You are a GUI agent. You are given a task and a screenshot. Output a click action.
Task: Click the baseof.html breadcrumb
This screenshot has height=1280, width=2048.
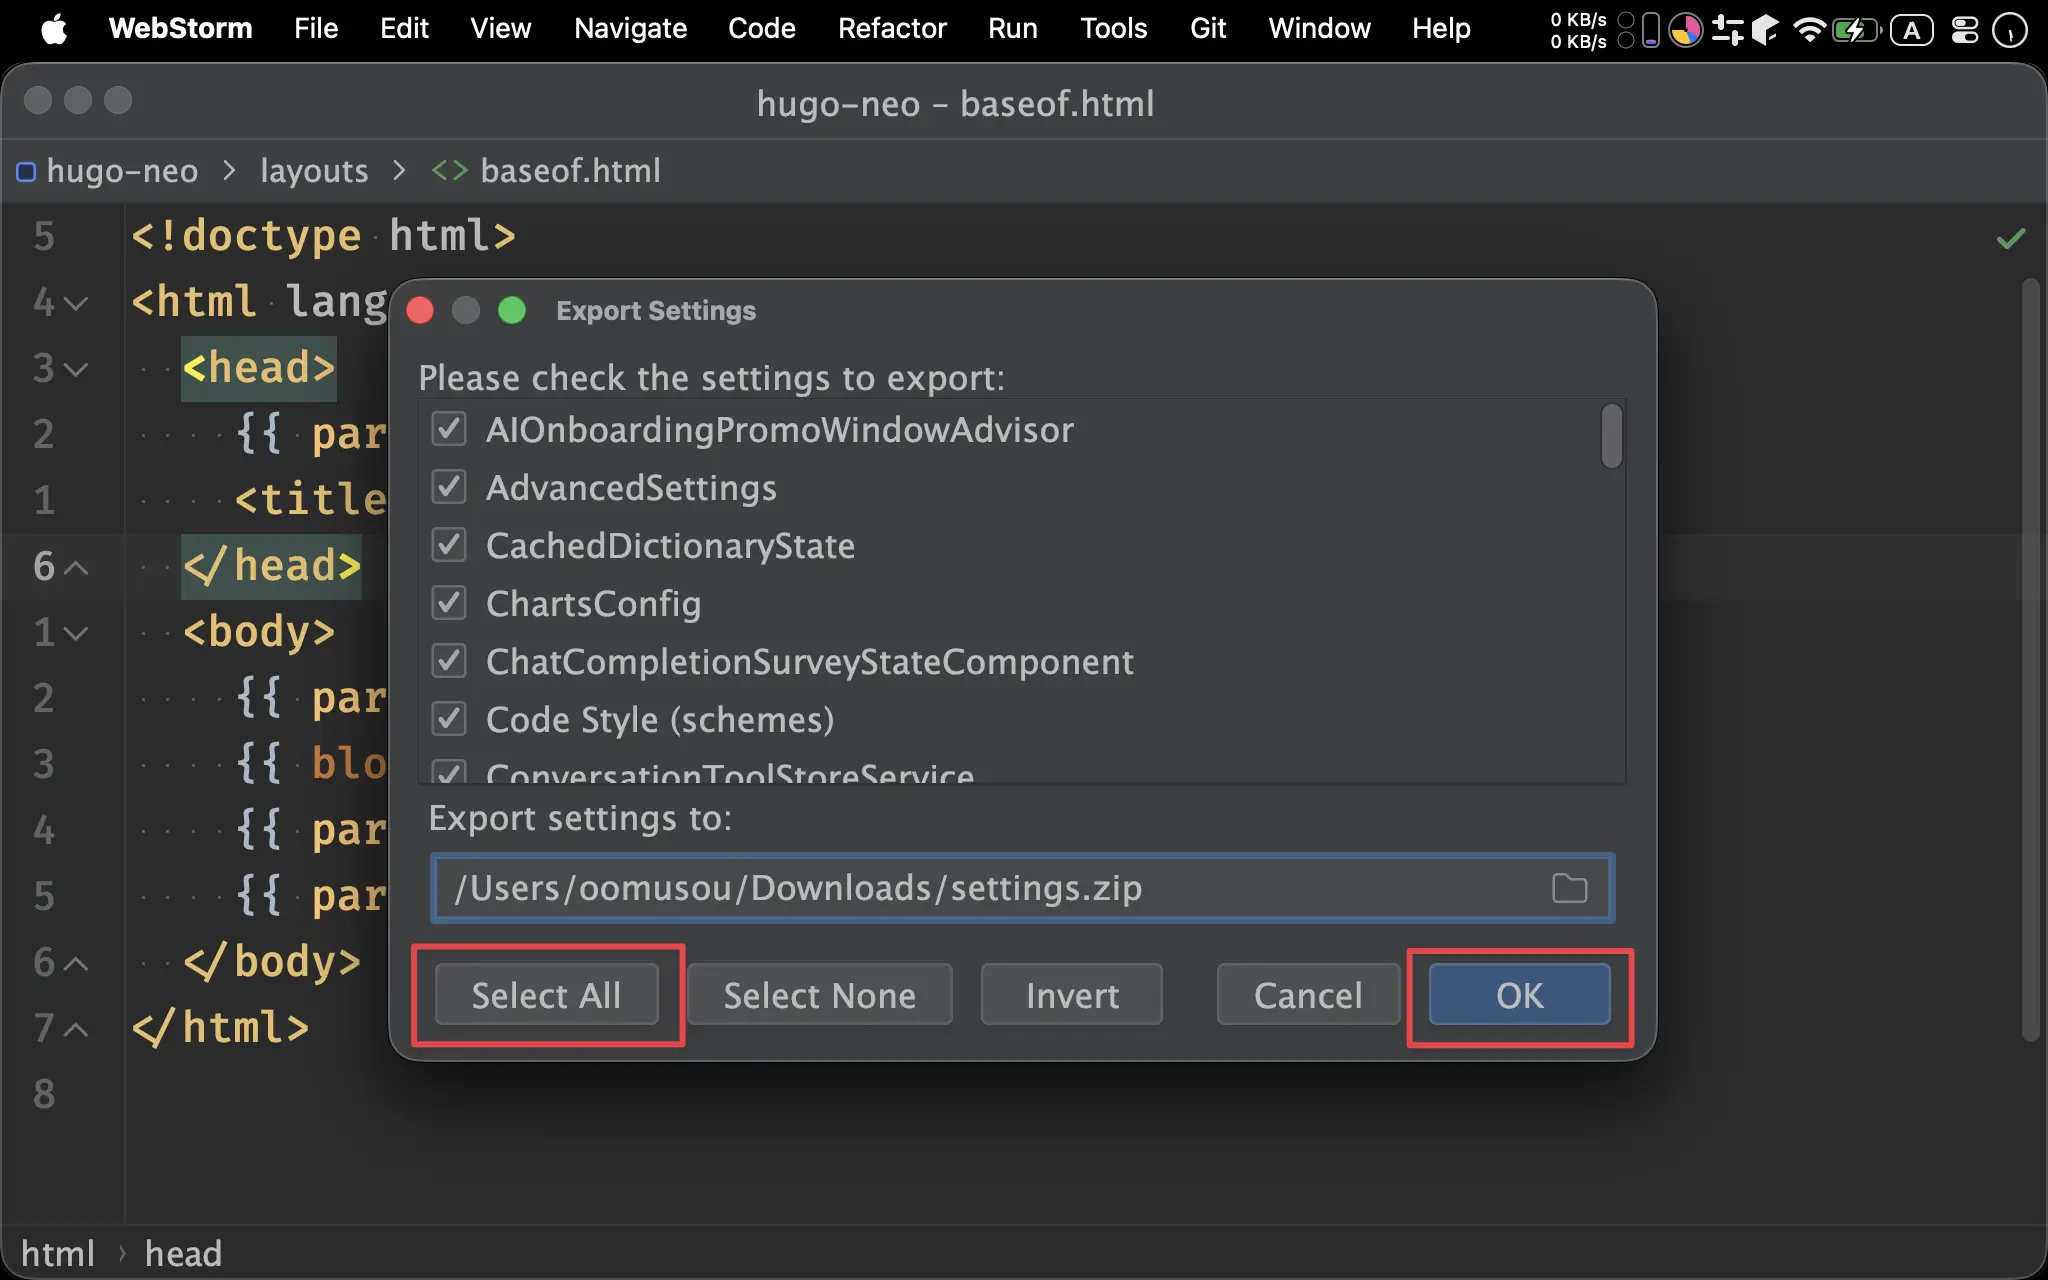click(570, 171)
